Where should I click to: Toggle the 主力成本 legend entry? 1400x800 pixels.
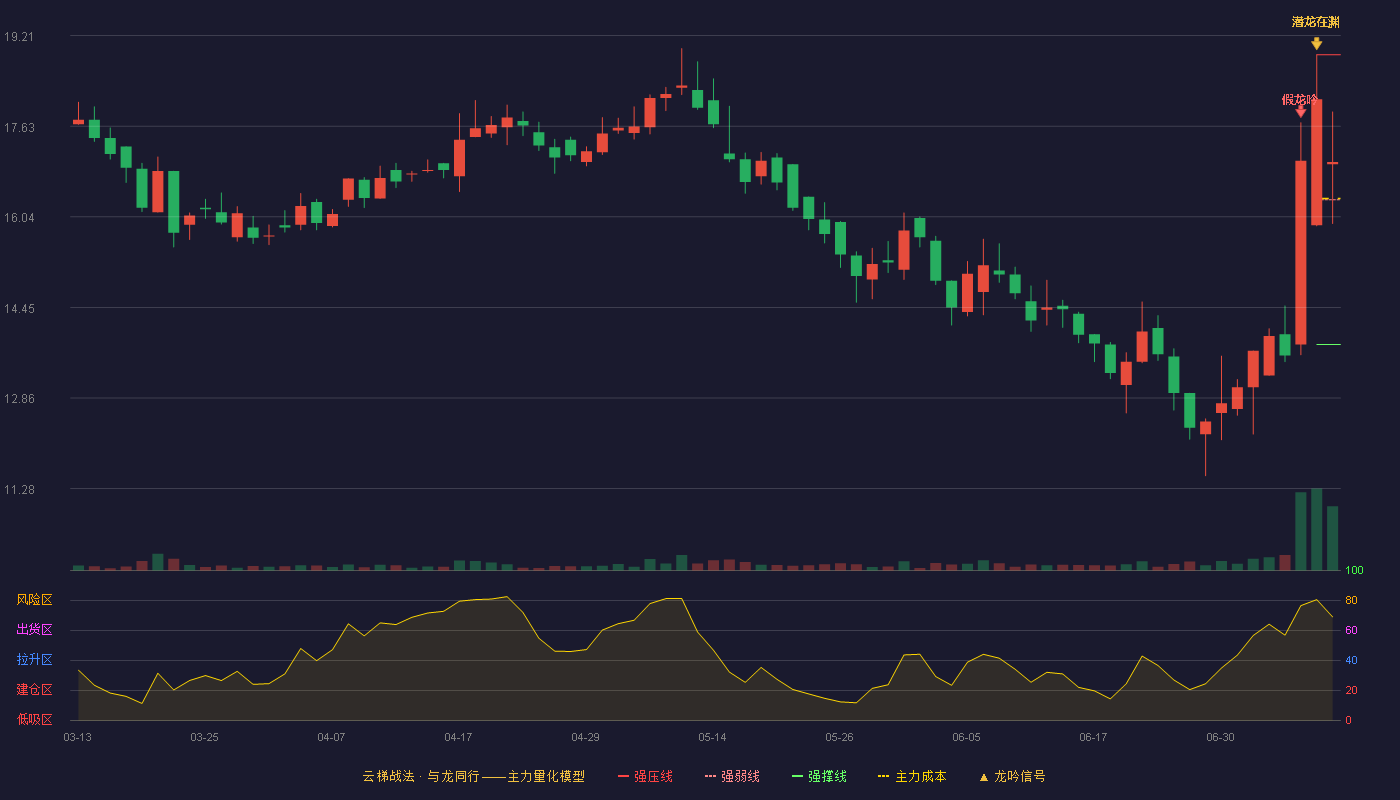click(912, 776)
